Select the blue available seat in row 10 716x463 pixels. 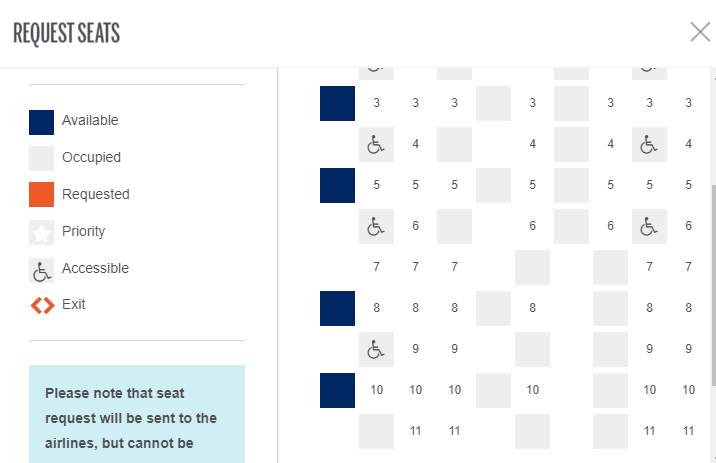[x=337, y=390]
